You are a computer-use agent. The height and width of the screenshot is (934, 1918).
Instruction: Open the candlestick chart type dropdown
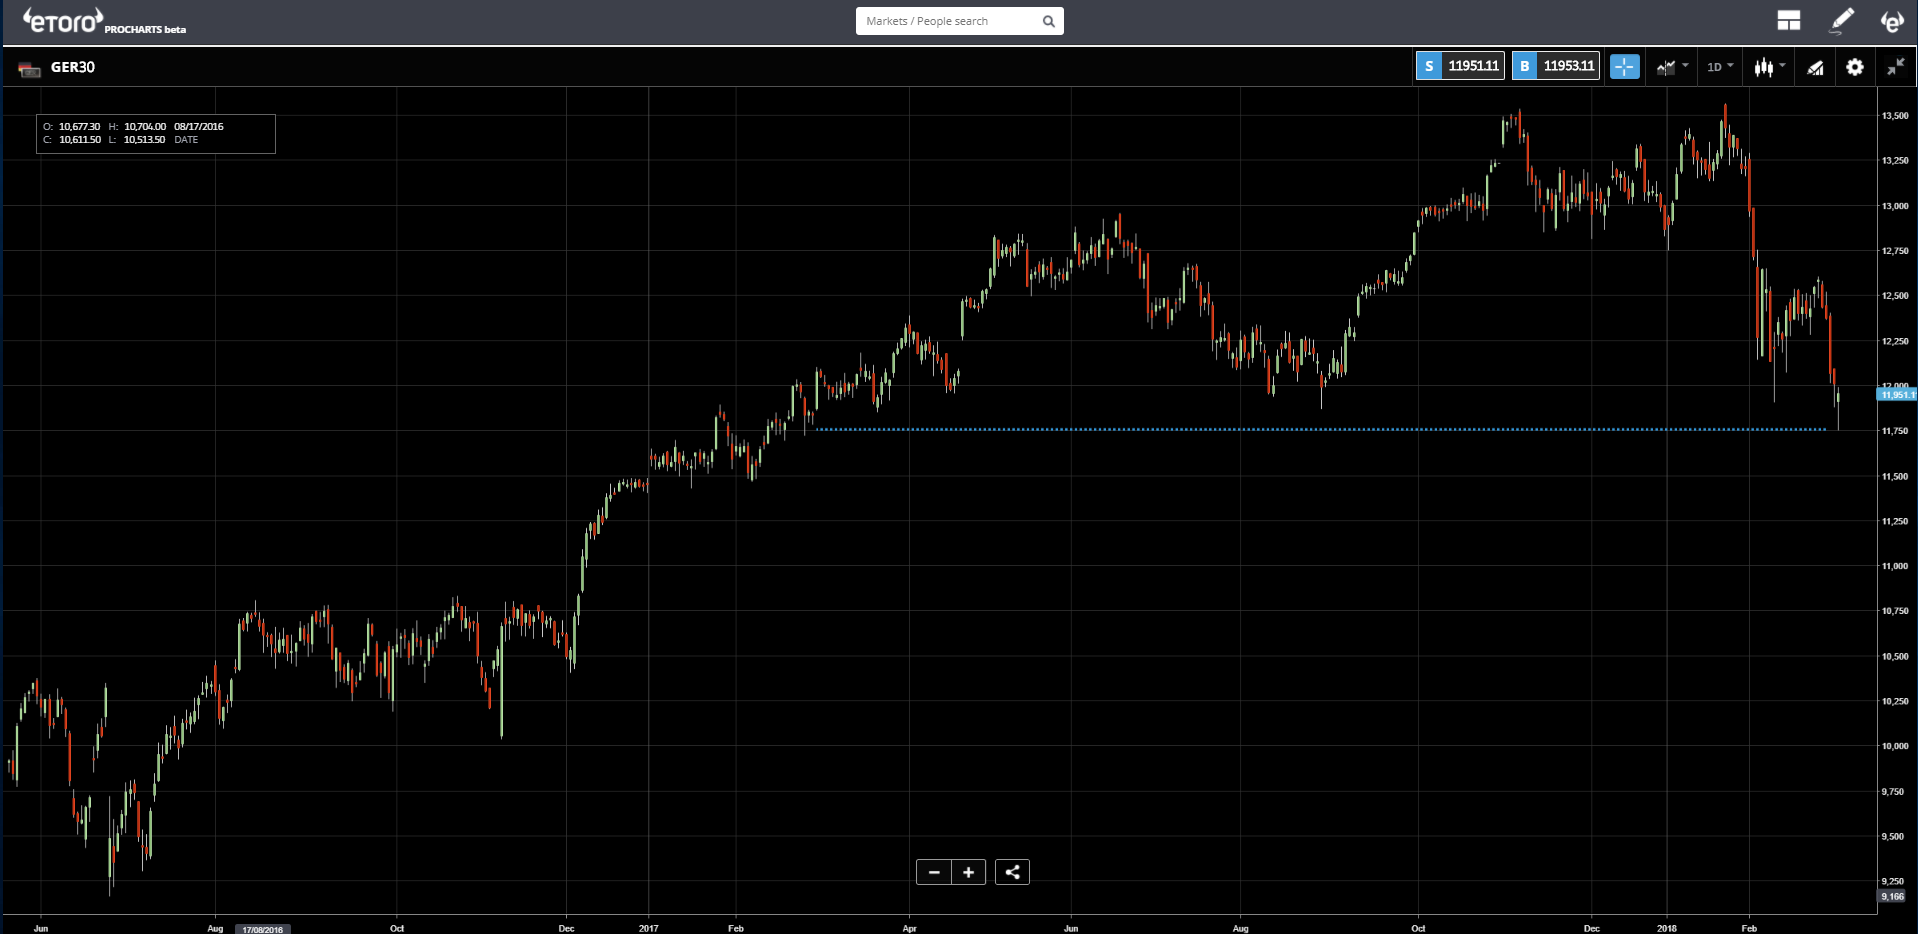pyautogui.click(x=1769, y=67)
